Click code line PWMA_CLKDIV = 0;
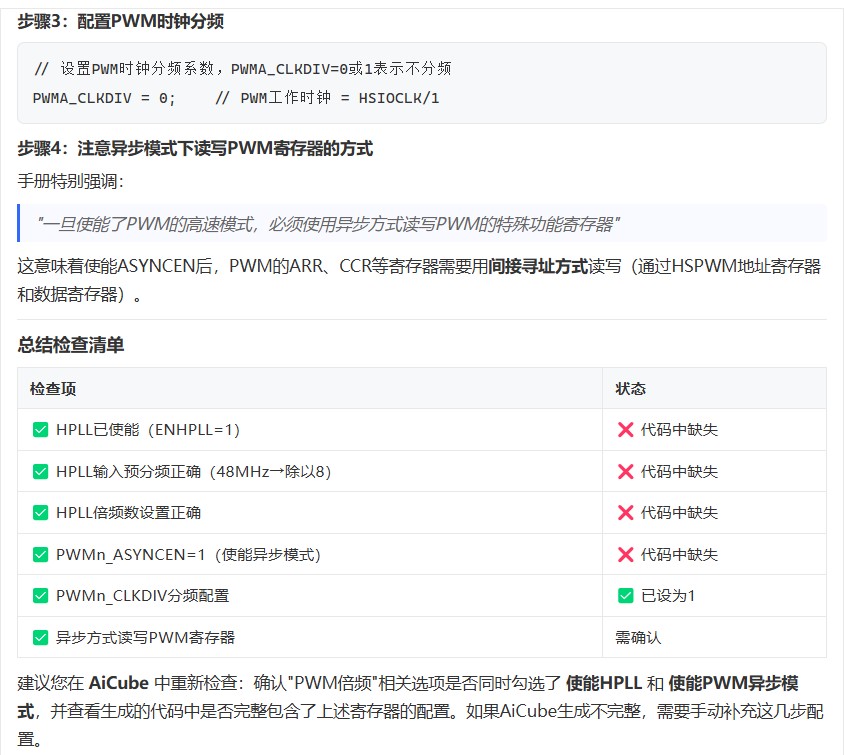The width and height of the screenshot is (844, 755). point(104,98)
